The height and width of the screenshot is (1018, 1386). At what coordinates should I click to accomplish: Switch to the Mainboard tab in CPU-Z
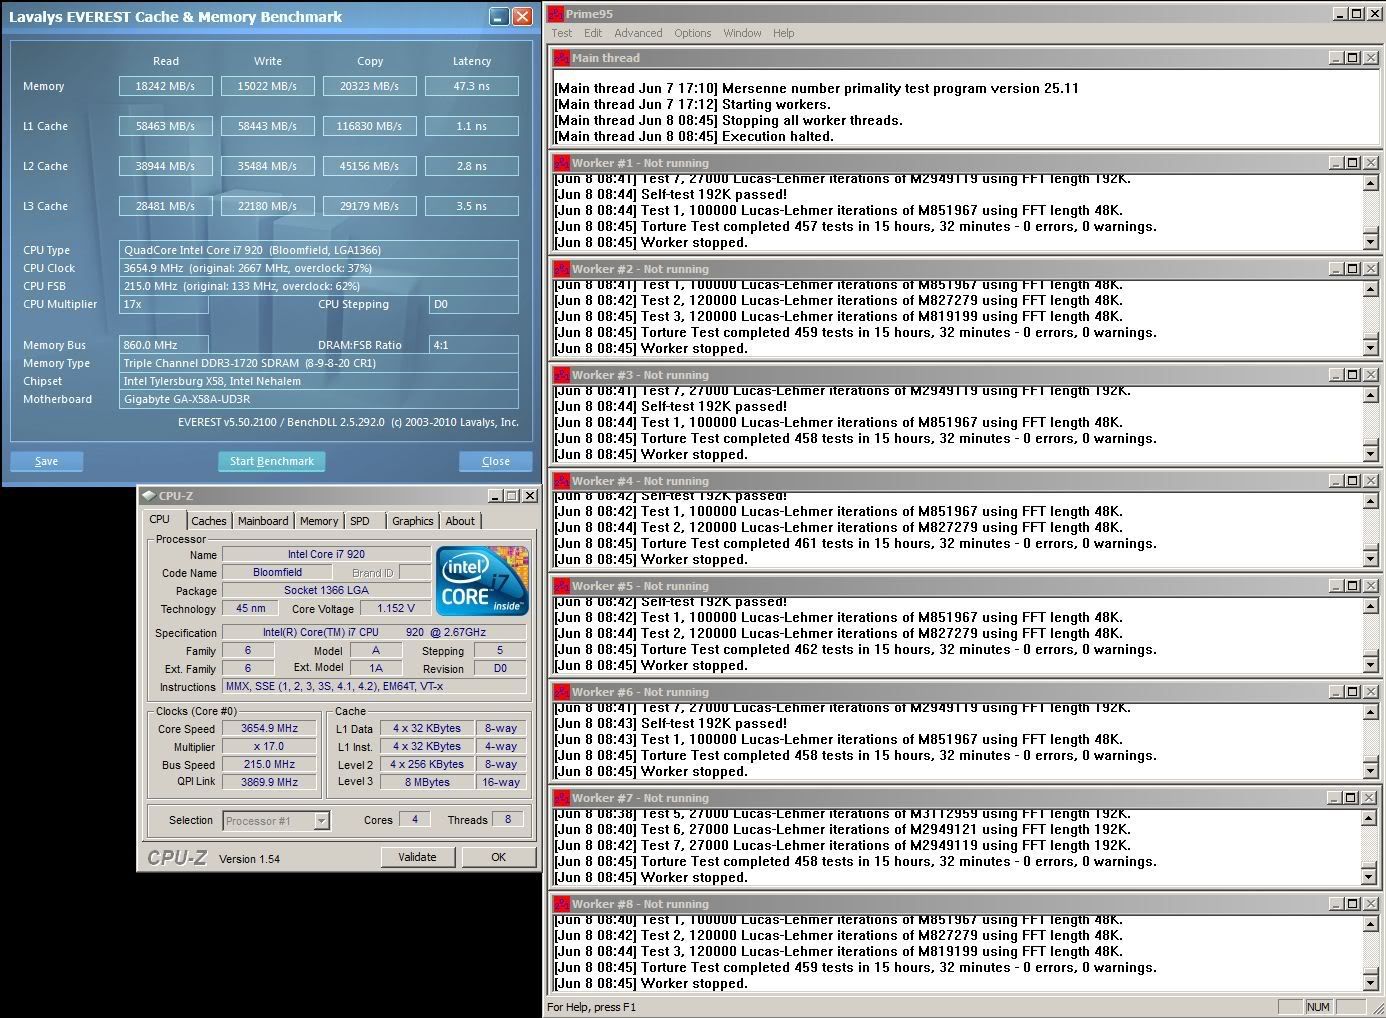[263, 521]
